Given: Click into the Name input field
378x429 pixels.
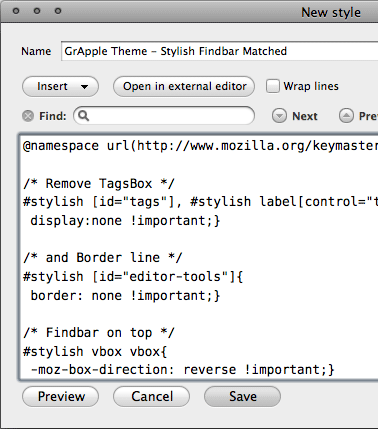Looking at the screenshot, I should click(220, 51).
